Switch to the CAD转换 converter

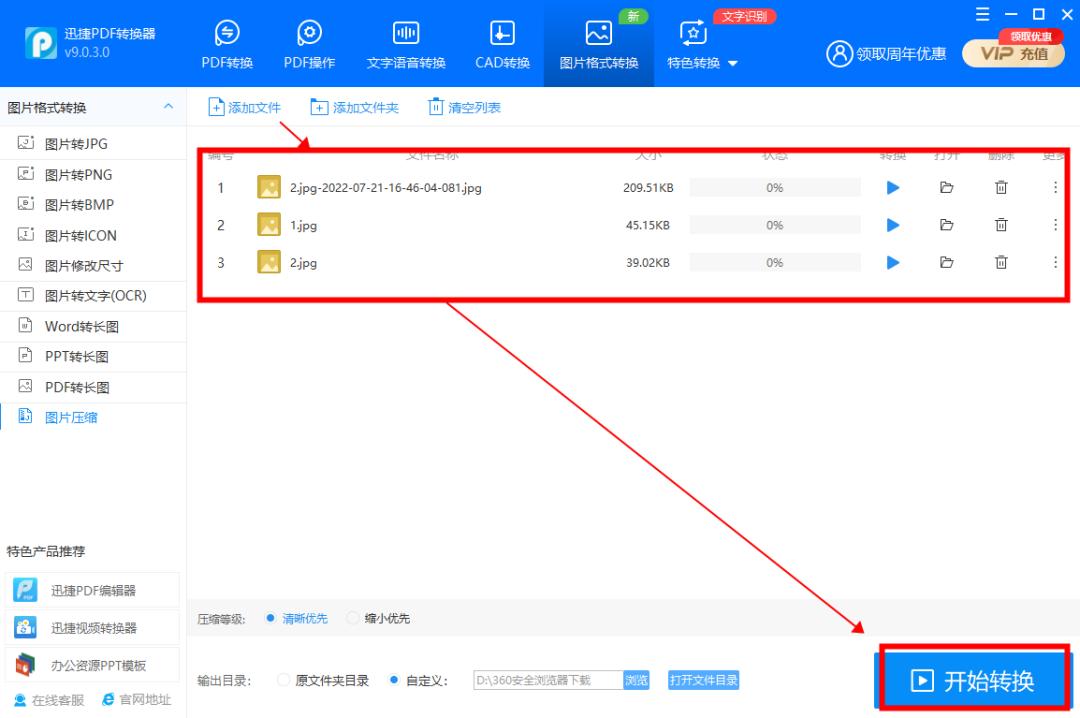point(500,44)
